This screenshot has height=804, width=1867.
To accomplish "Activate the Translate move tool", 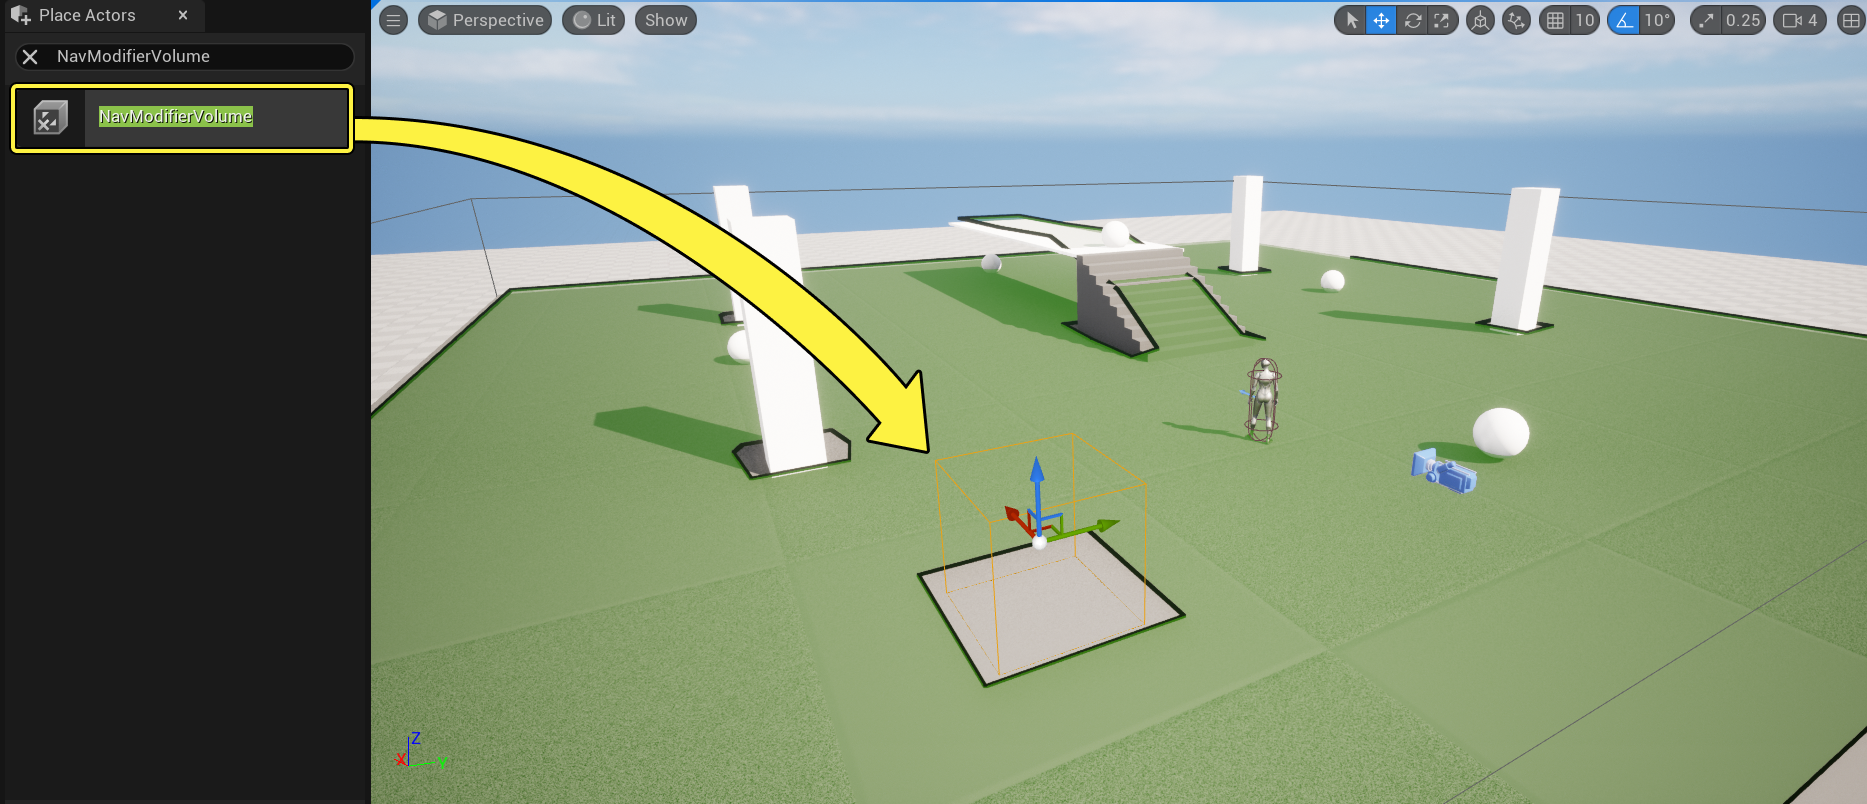I will (x=1381, y=20).
